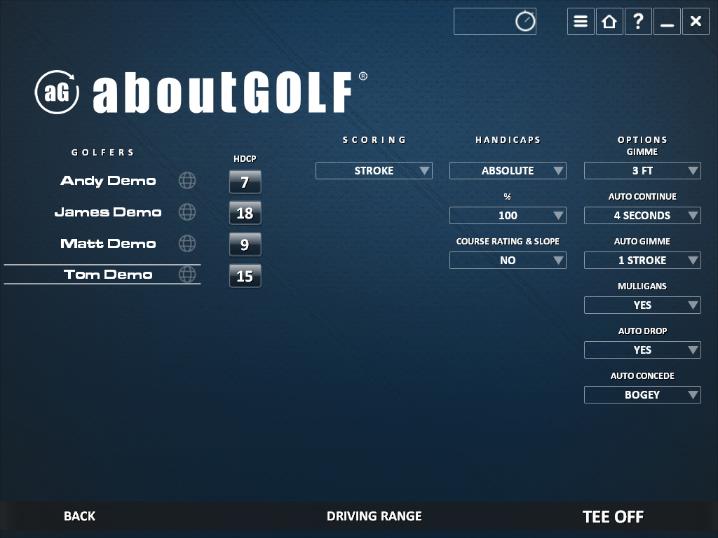Open help question mark icon
This screenshot has height=538, width=718.
[638, 22]
